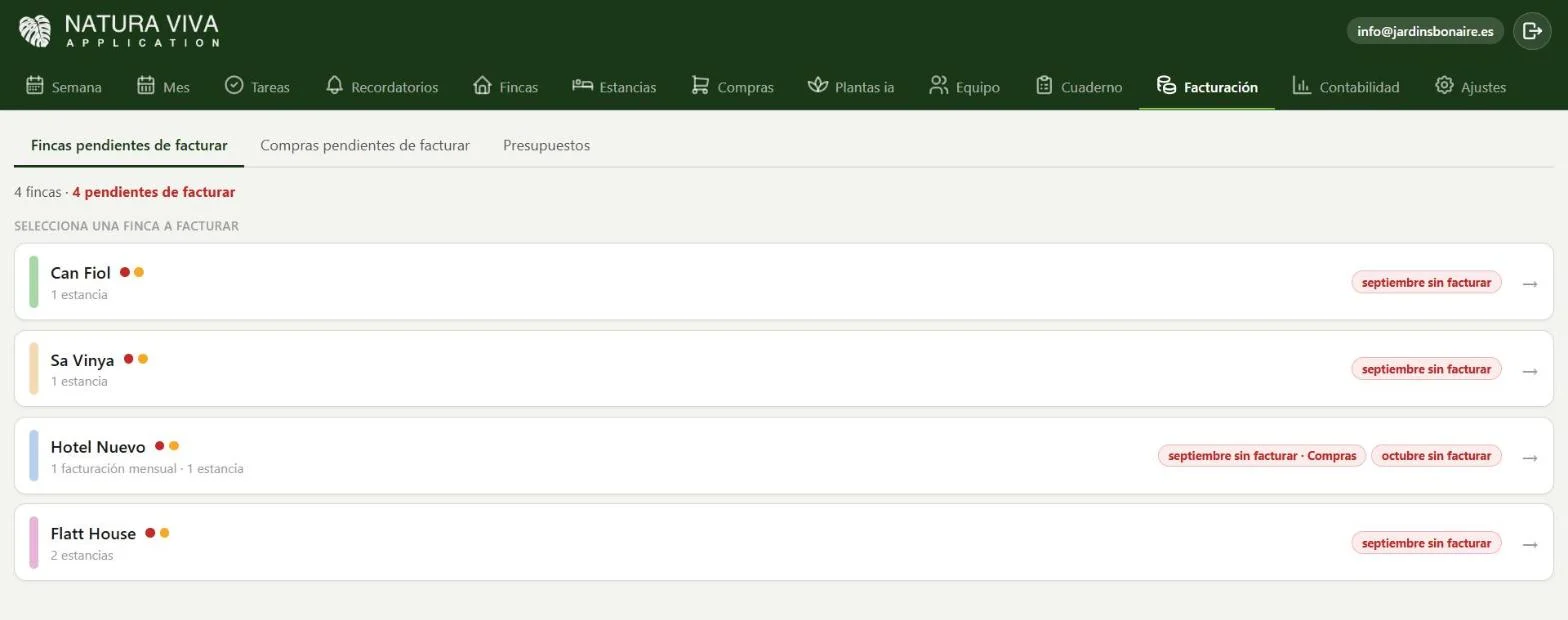This screenshot has width=1568, height=620.
Task: Click the '4 pendientes de facturar' red text
Action: [154, 192]
